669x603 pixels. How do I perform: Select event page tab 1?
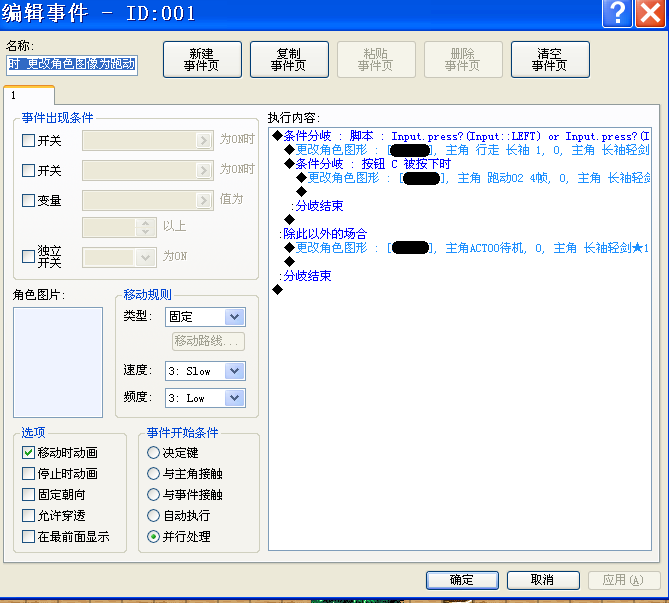click(x=29, y=95)
